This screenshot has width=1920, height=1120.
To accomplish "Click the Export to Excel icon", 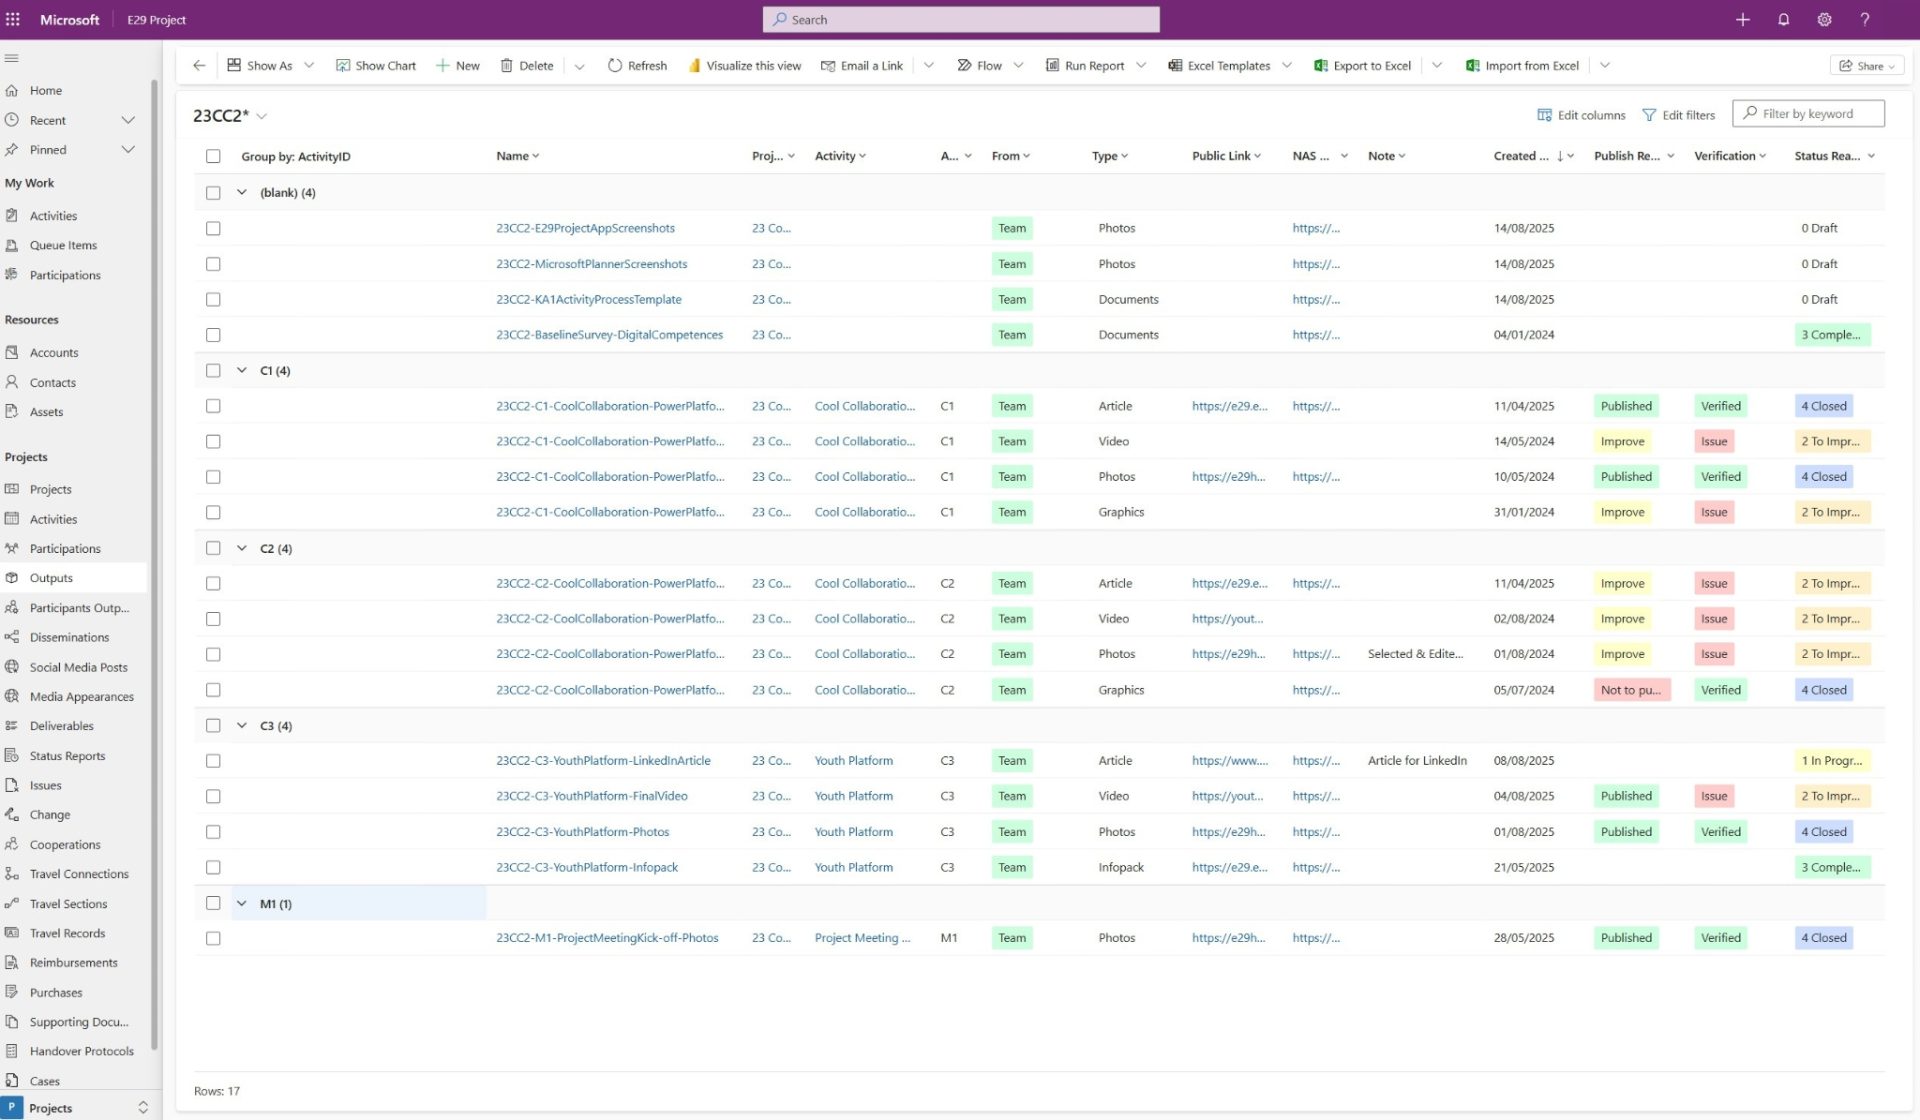I will [1321, 66].
